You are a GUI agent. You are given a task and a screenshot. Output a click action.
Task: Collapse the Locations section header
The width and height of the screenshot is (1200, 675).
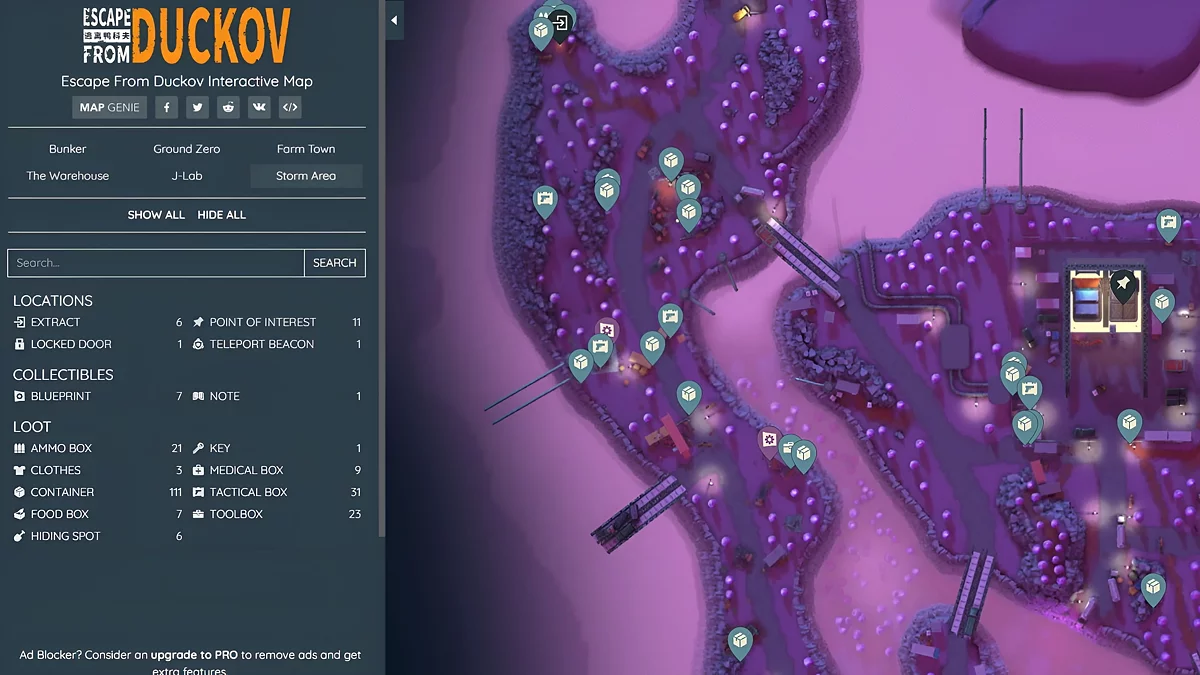click(x=53, y=300)
